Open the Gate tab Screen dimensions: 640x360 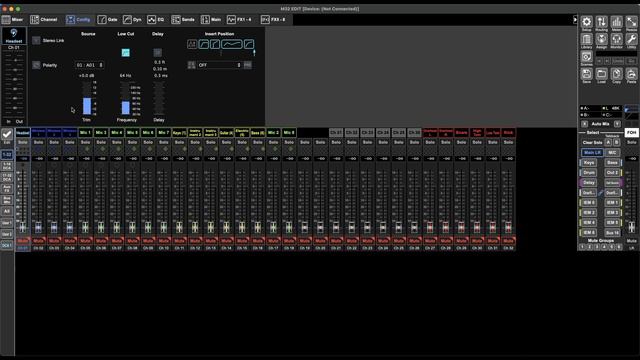coord(108,19)
